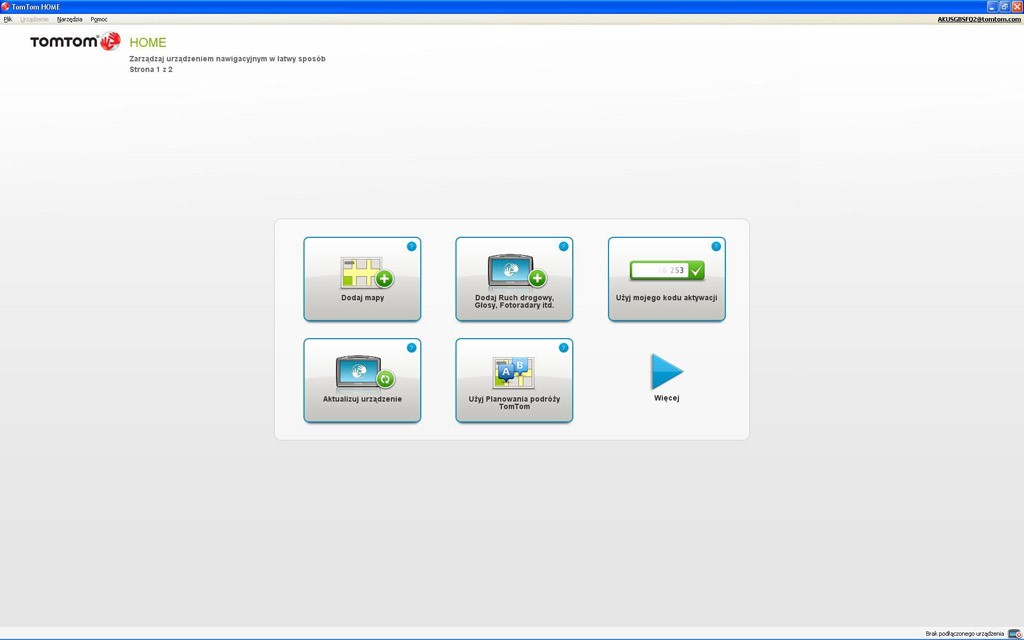Image resolution: width=1024 pixels, height=640 pixels.
Task: Show help for the Dodaj mapy tile
Action: [x=411, y=246]
